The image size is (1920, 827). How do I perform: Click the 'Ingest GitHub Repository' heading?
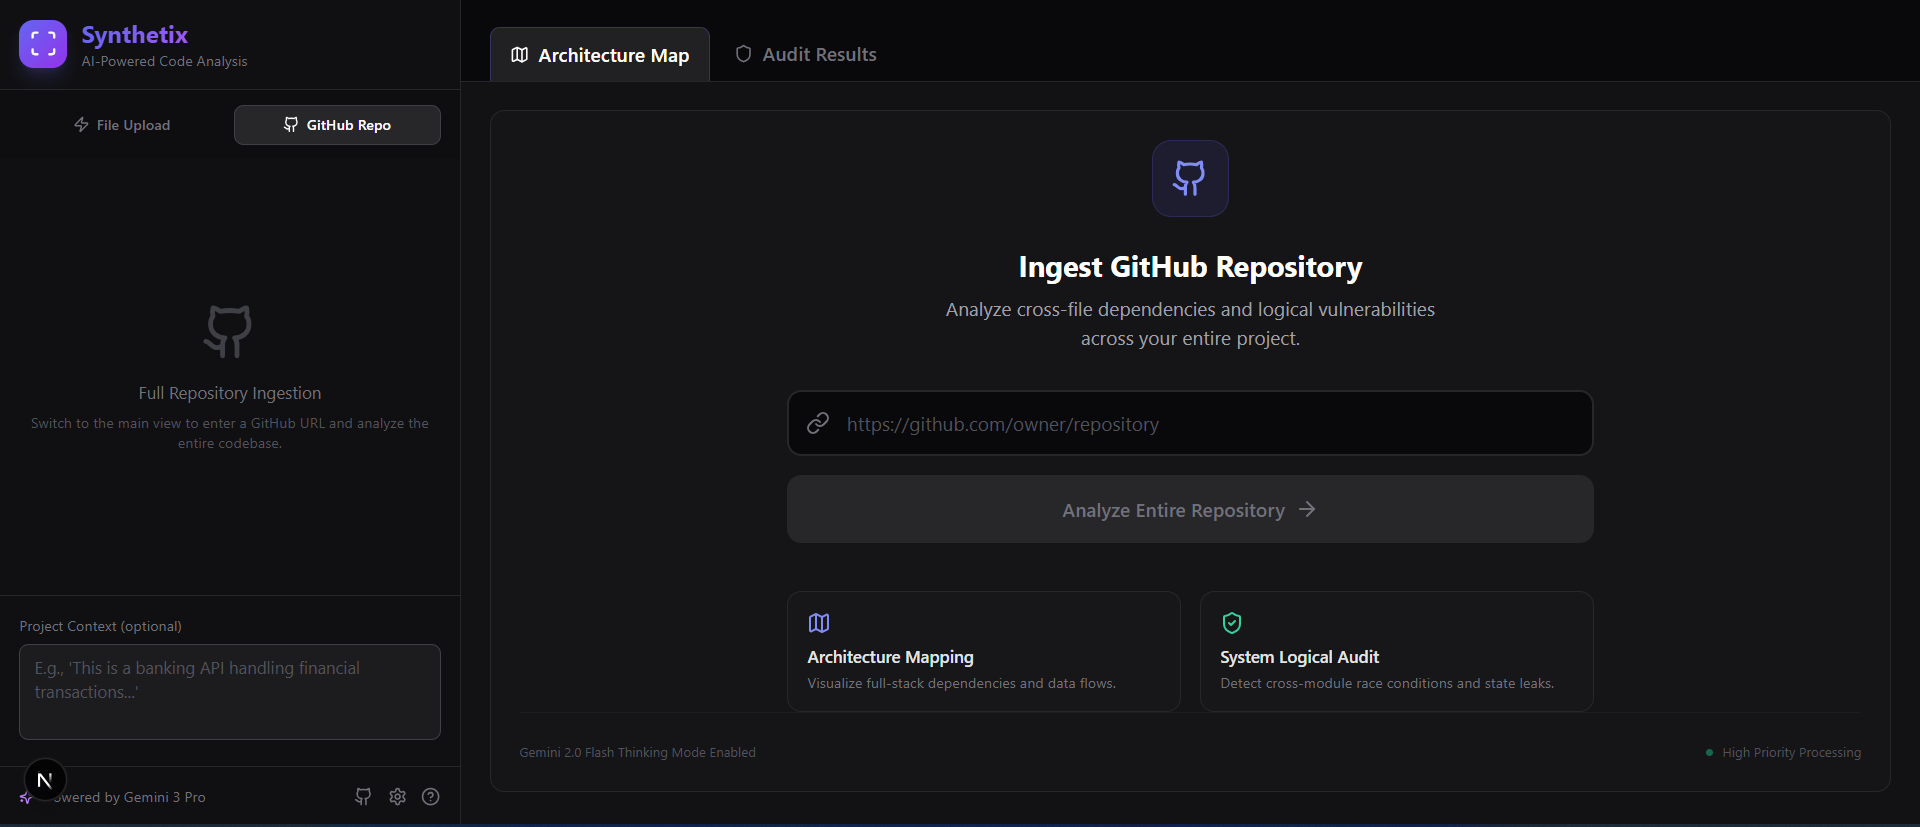pos(1190,267)
